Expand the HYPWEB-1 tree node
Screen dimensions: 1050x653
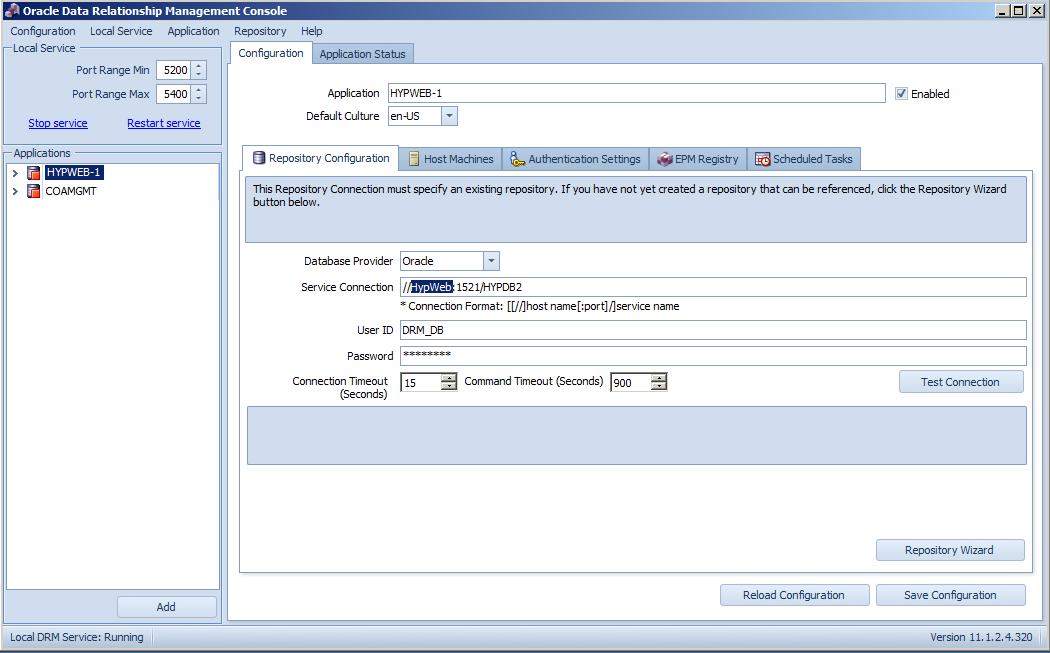tap(15, 173)
